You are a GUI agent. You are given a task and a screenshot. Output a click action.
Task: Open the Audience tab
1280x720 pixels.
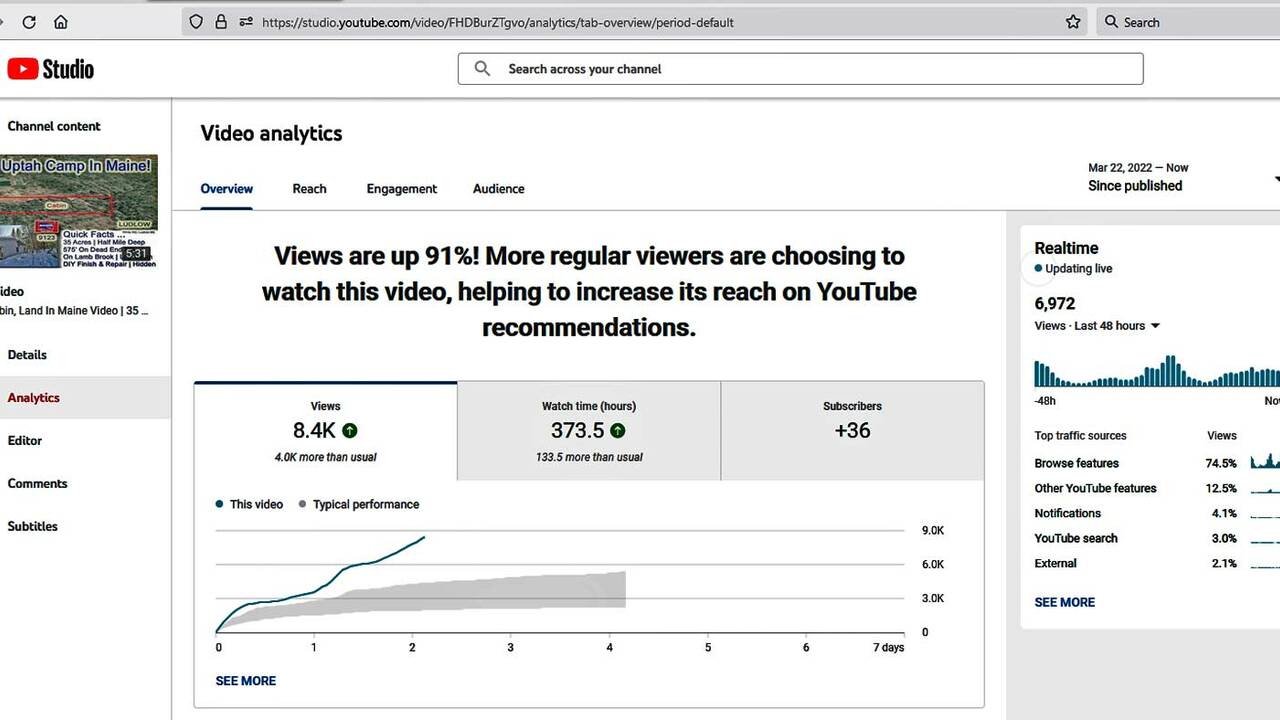[x=499, y=189]
